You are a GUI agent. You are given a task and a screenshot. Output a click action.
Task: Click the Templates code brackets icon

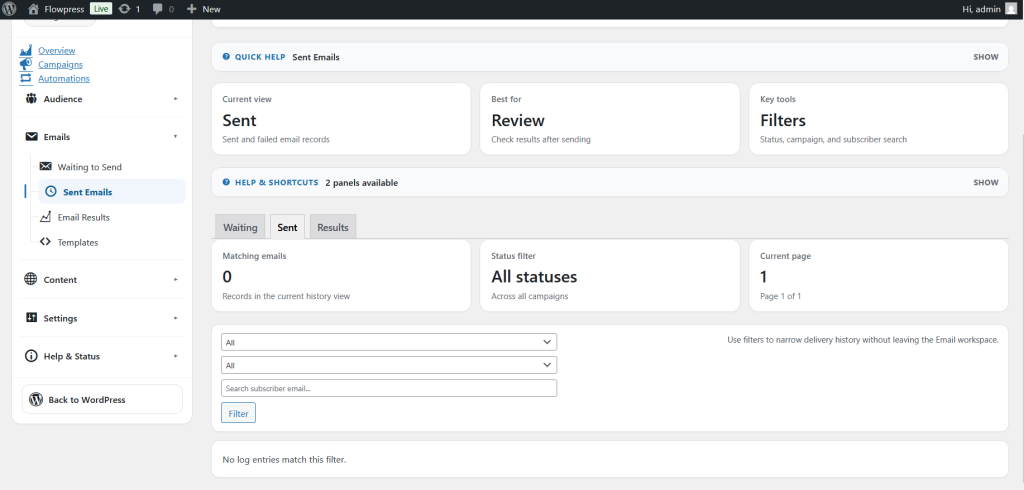pos(45,242)
